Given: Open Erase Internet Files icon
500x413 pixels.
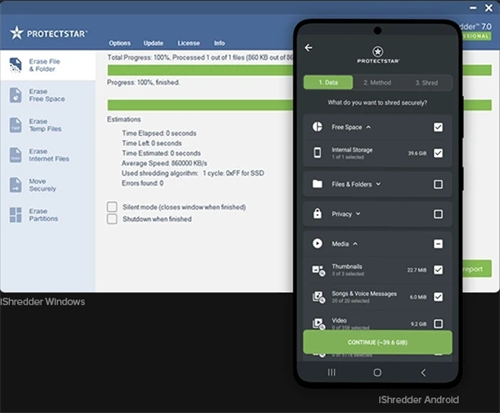Looking at the screenshot, I should (15, 155).
